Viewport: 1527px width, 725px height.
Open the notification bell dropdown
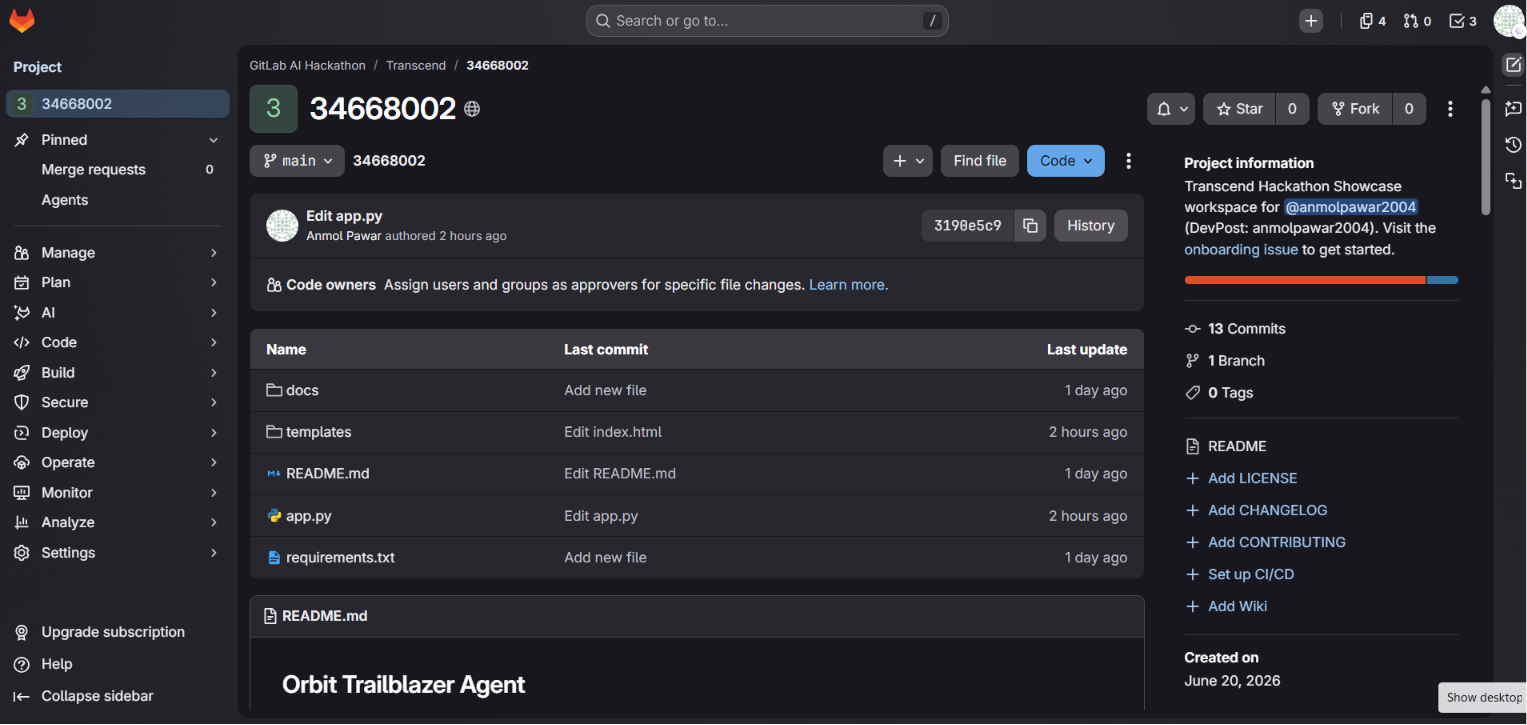point(1171,109)
